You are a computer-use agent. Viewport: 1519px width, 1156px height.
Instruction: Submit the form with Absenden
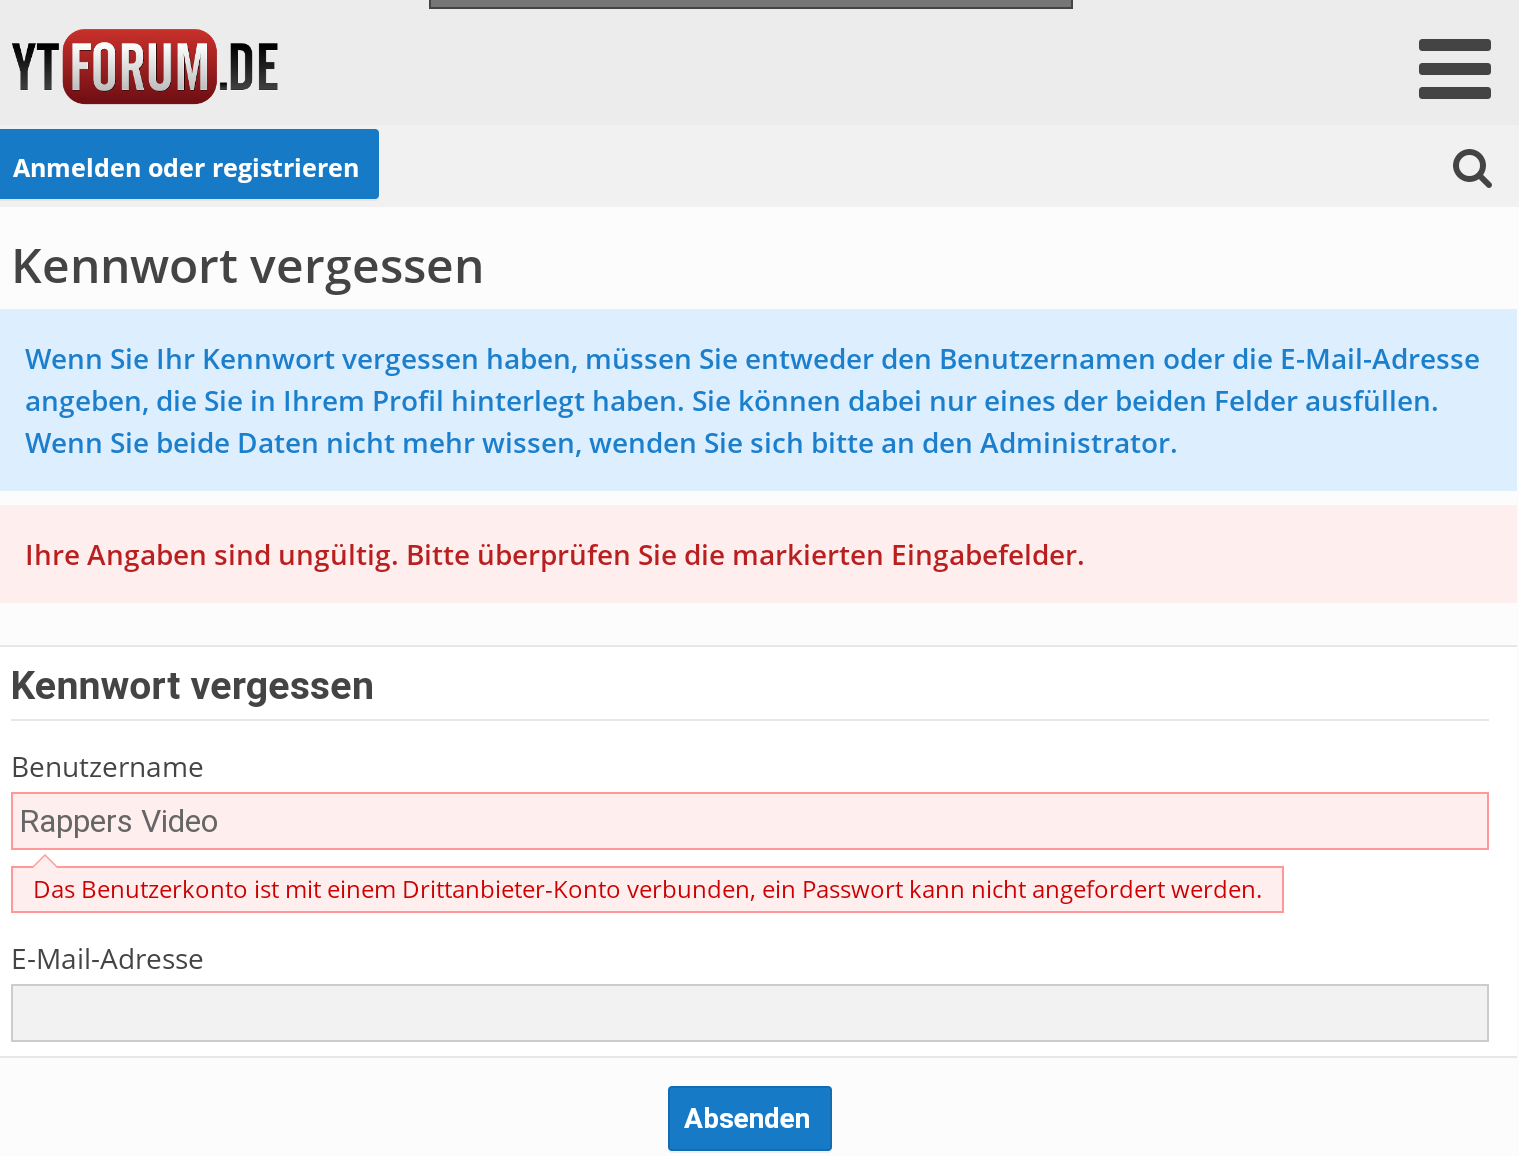coord(749,1118)
